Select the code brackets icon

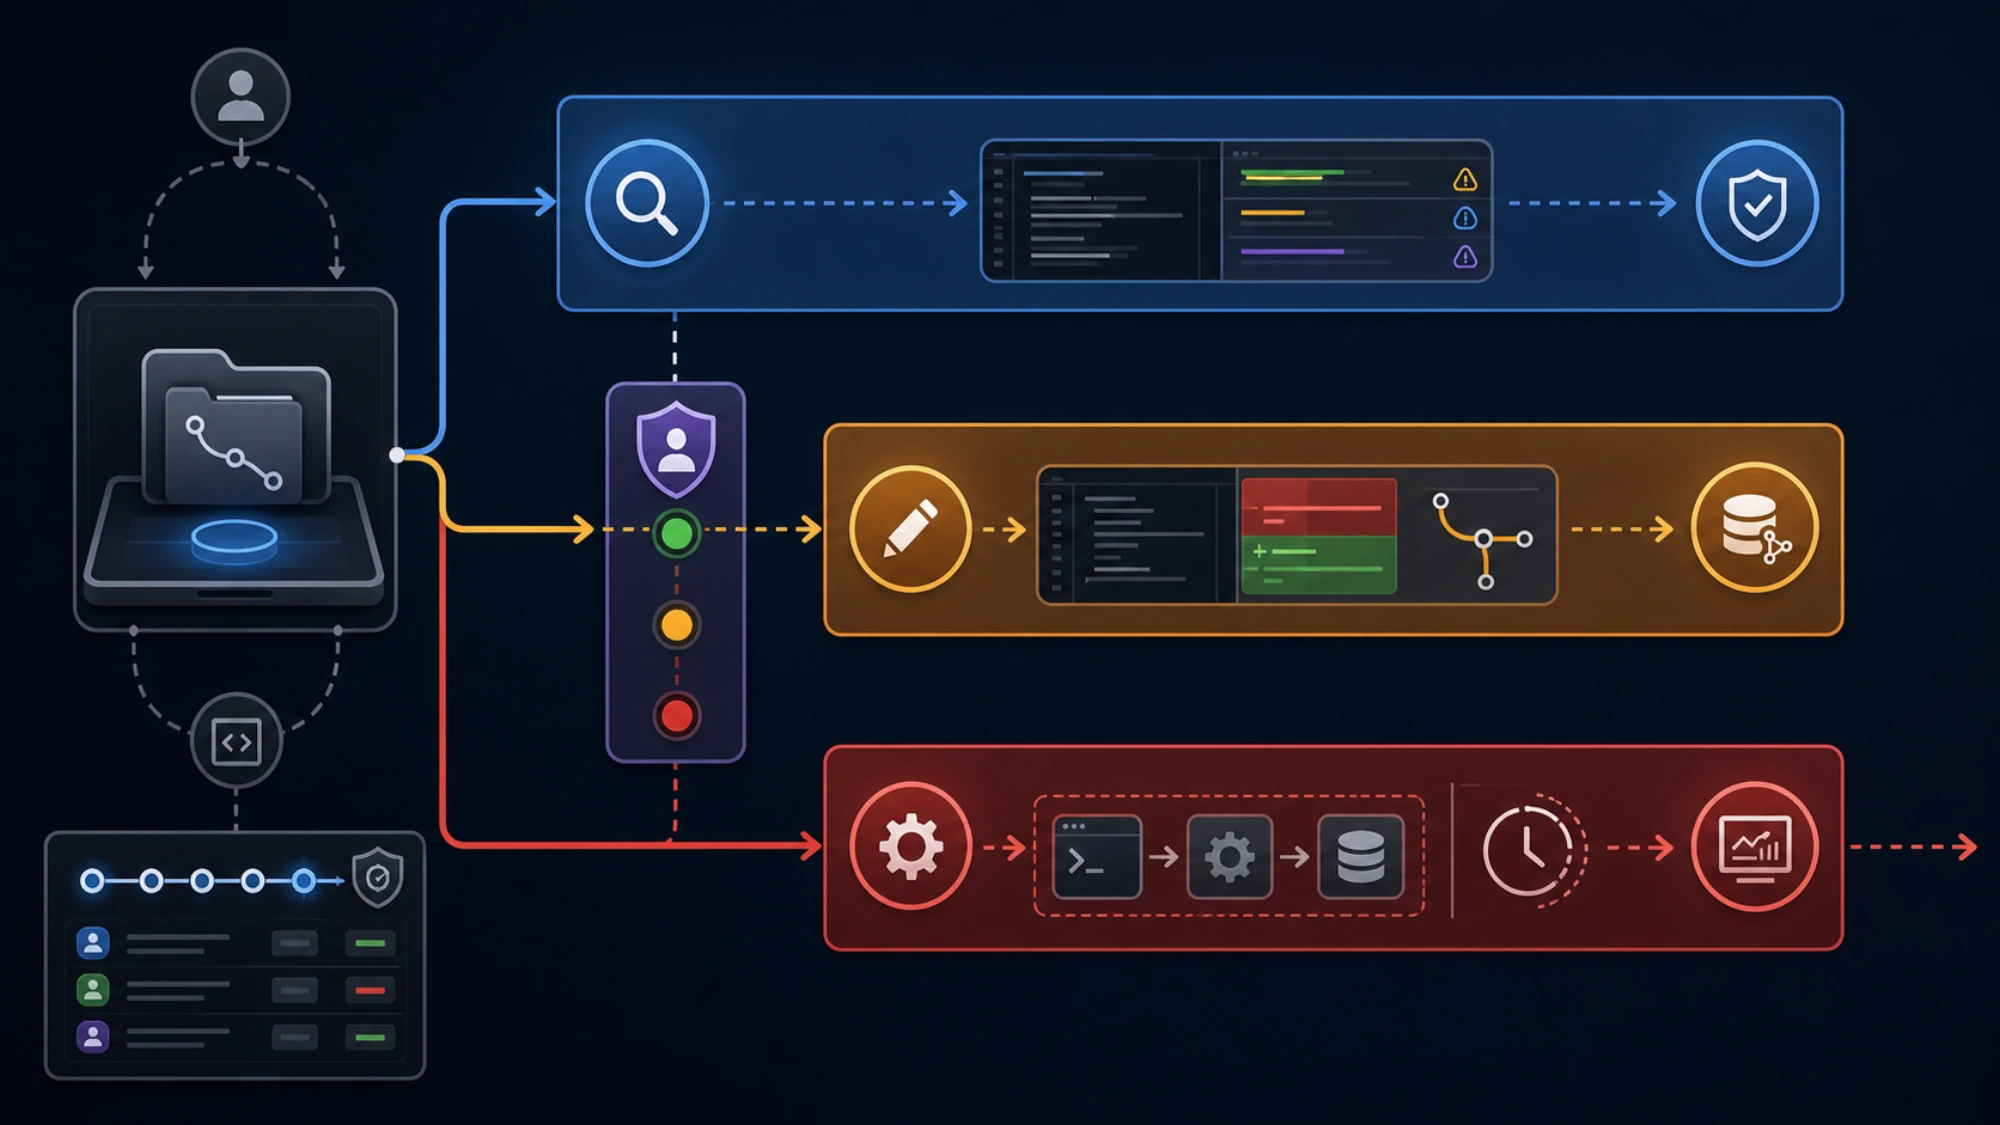coord(236,742)
